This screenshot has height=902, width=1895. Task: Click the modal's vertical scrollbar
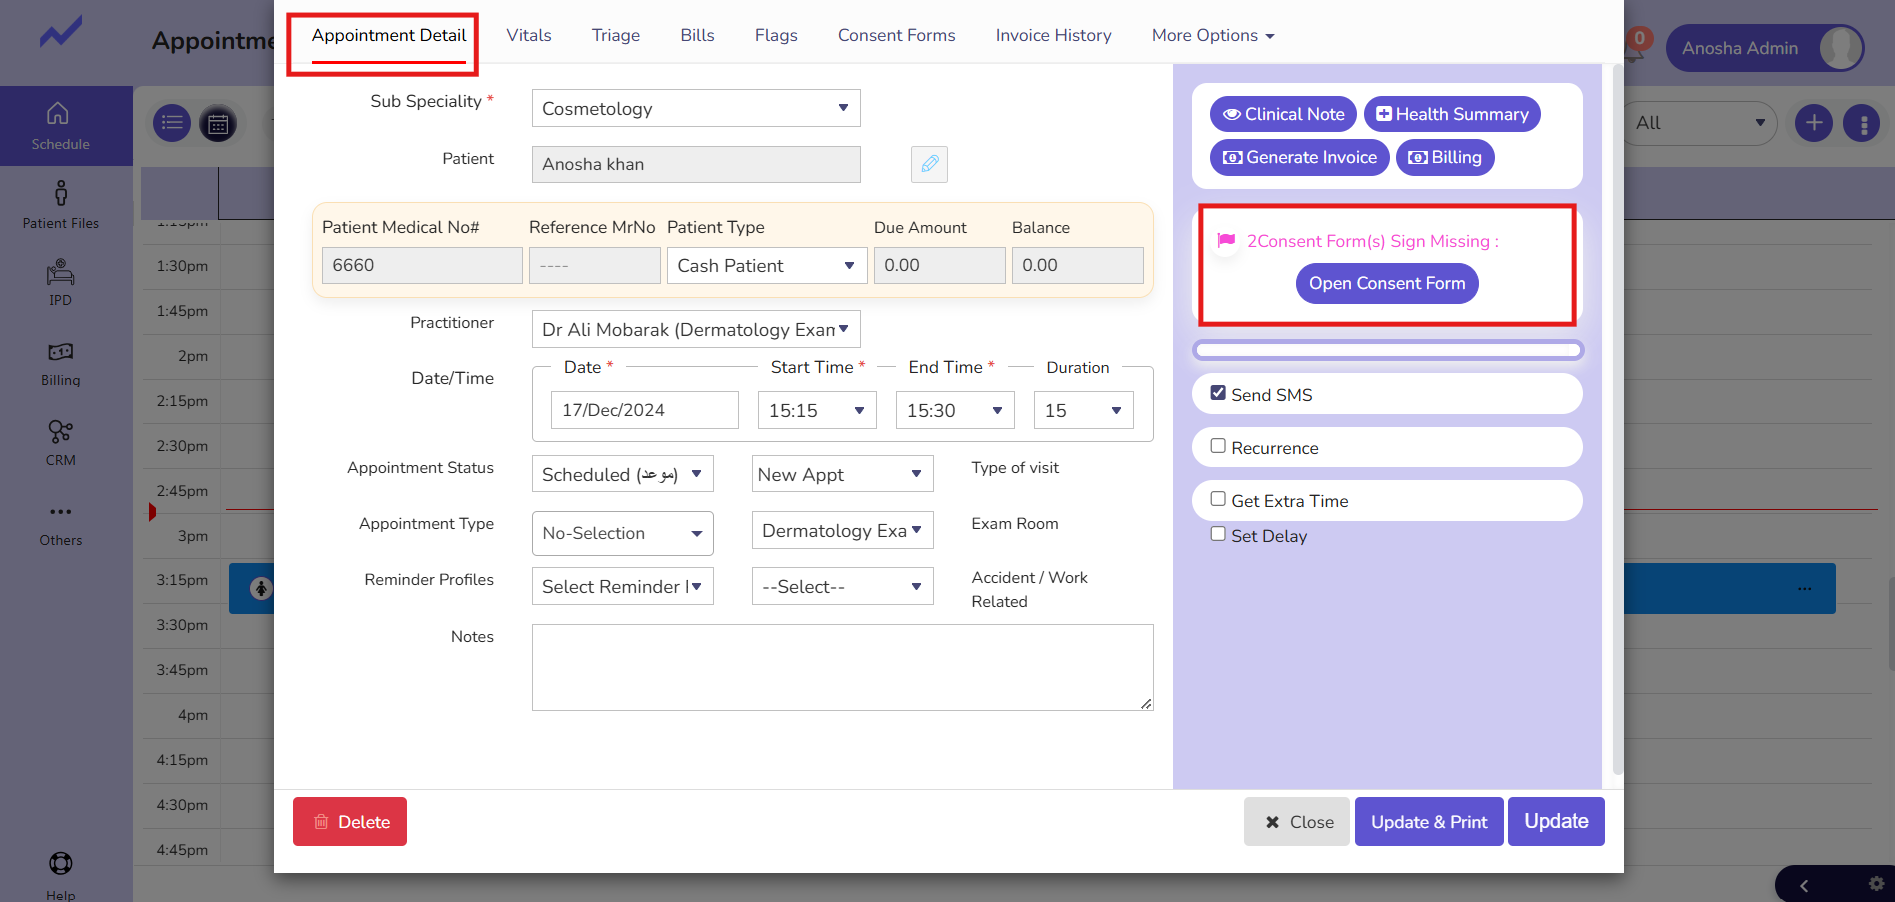(1618, 420)
